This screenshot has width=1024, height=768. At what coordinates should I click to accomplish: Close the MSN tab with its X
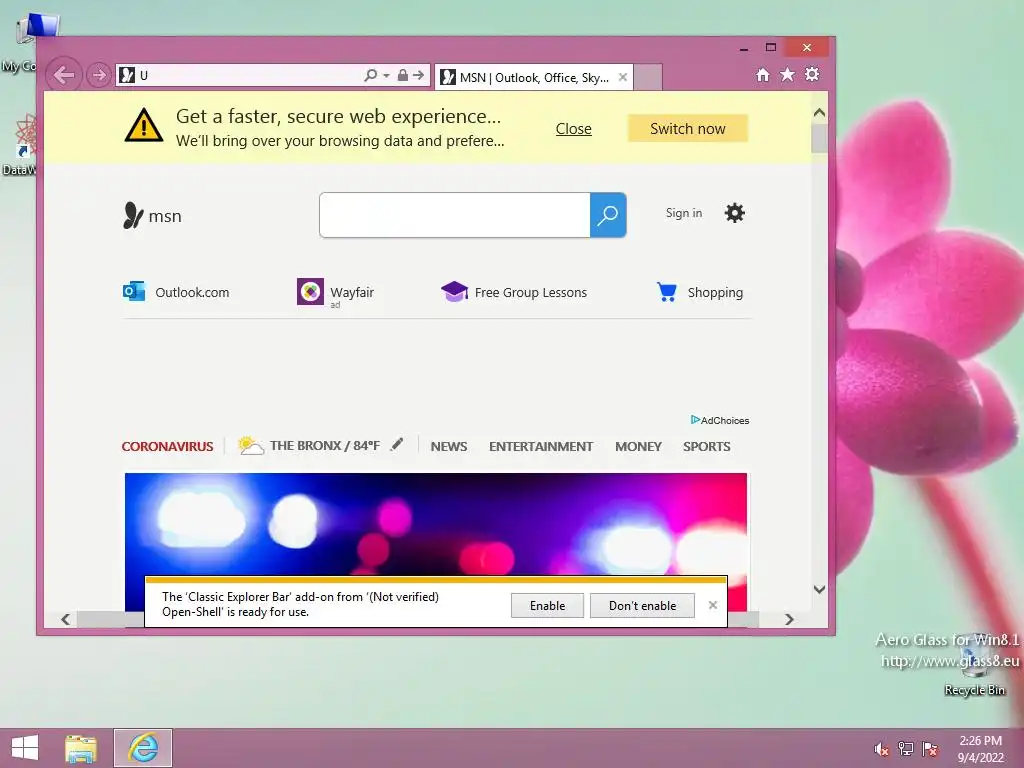click(x=623, y=77)
